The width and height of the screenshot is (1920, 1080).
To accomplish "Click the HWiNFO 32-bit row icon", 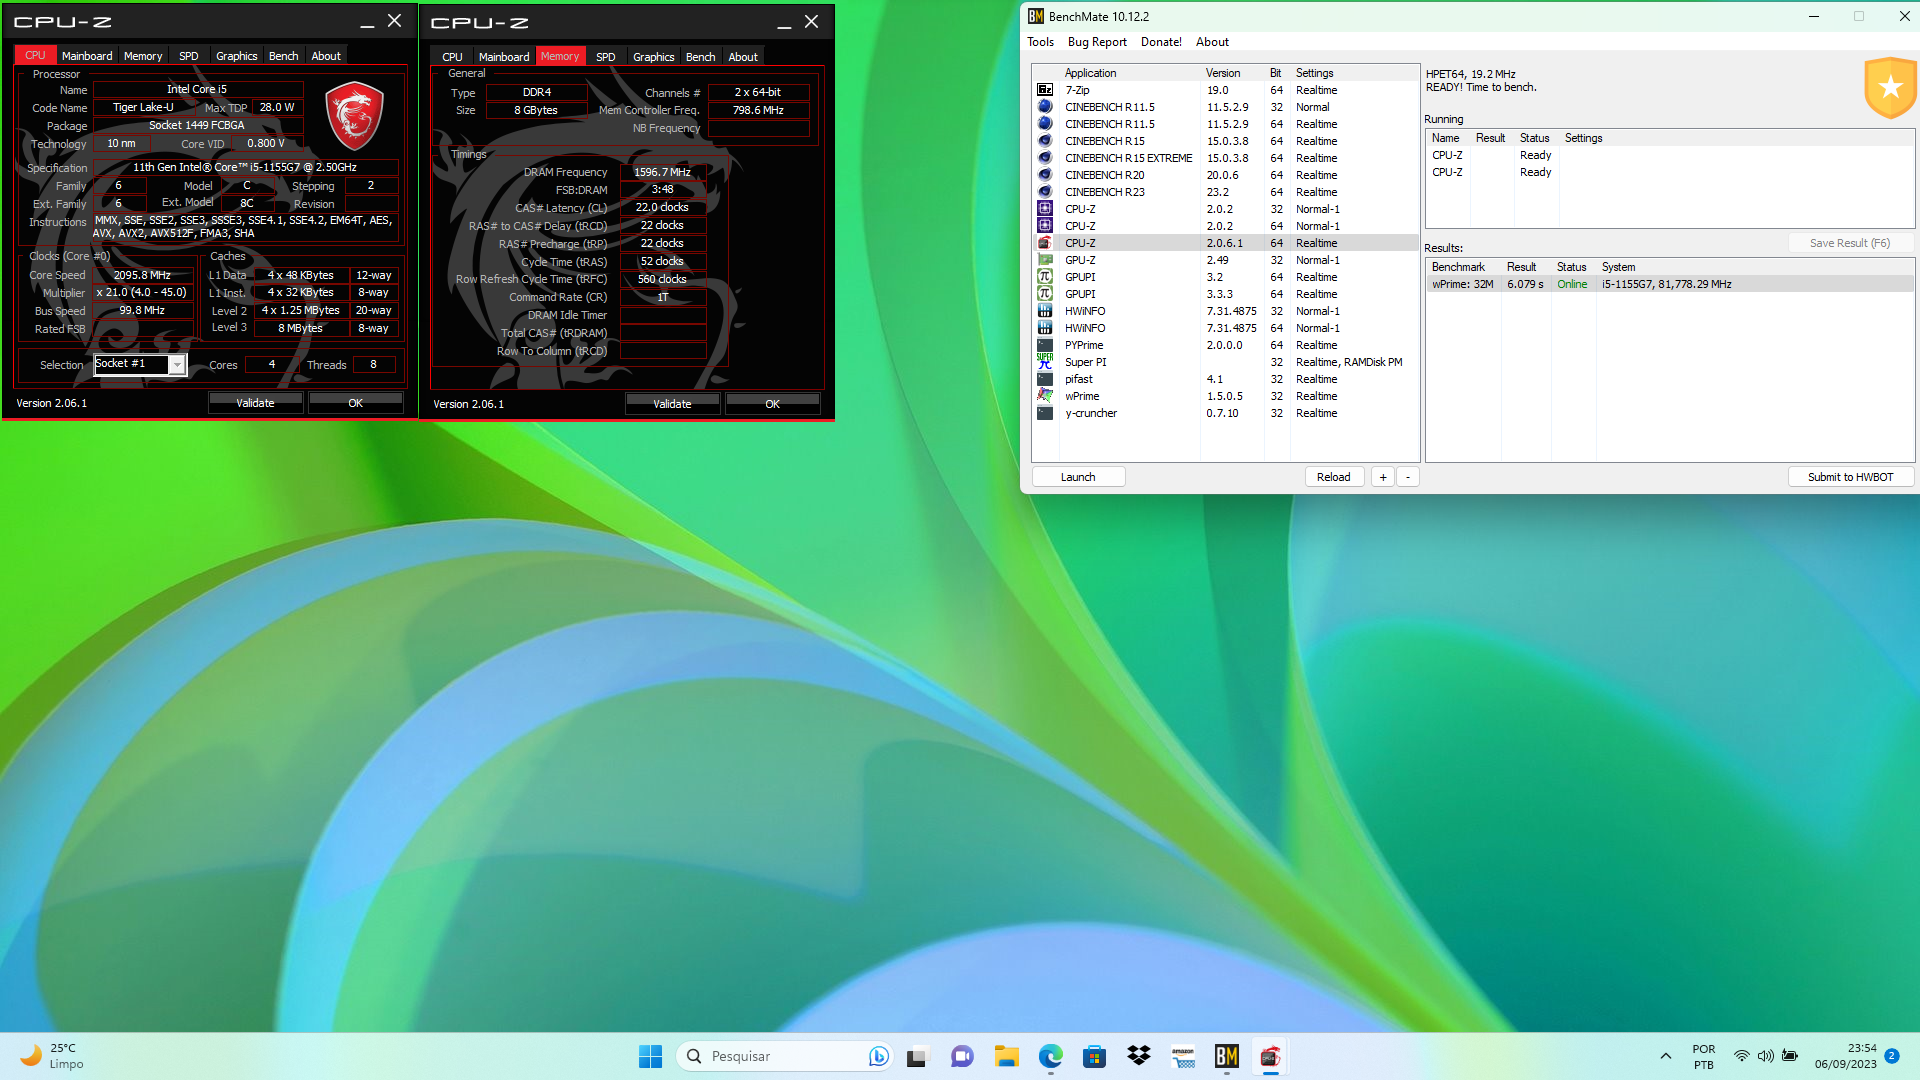I will coord(1045,311).
